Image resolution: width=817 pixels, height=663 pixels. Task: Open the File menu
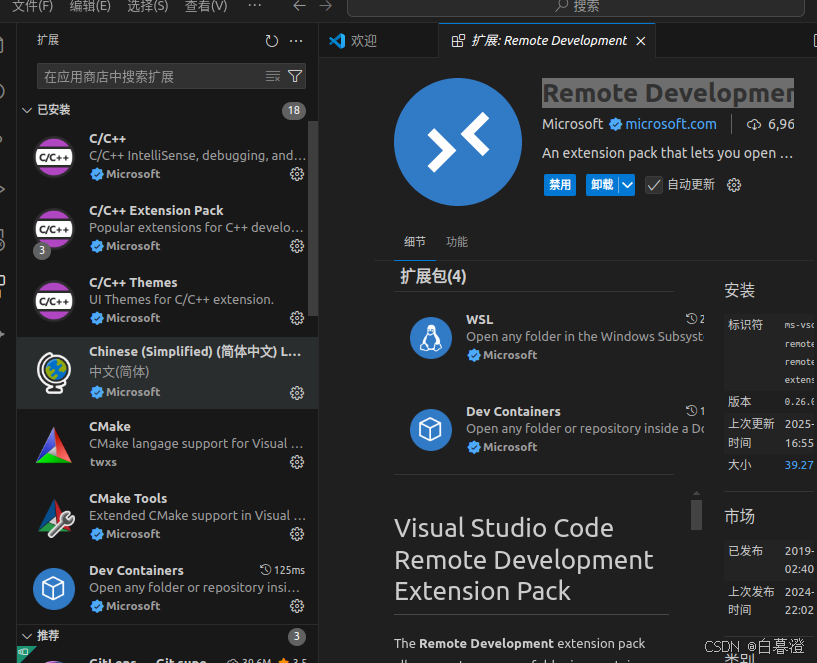pyautogui.click(x=32, y=6)
